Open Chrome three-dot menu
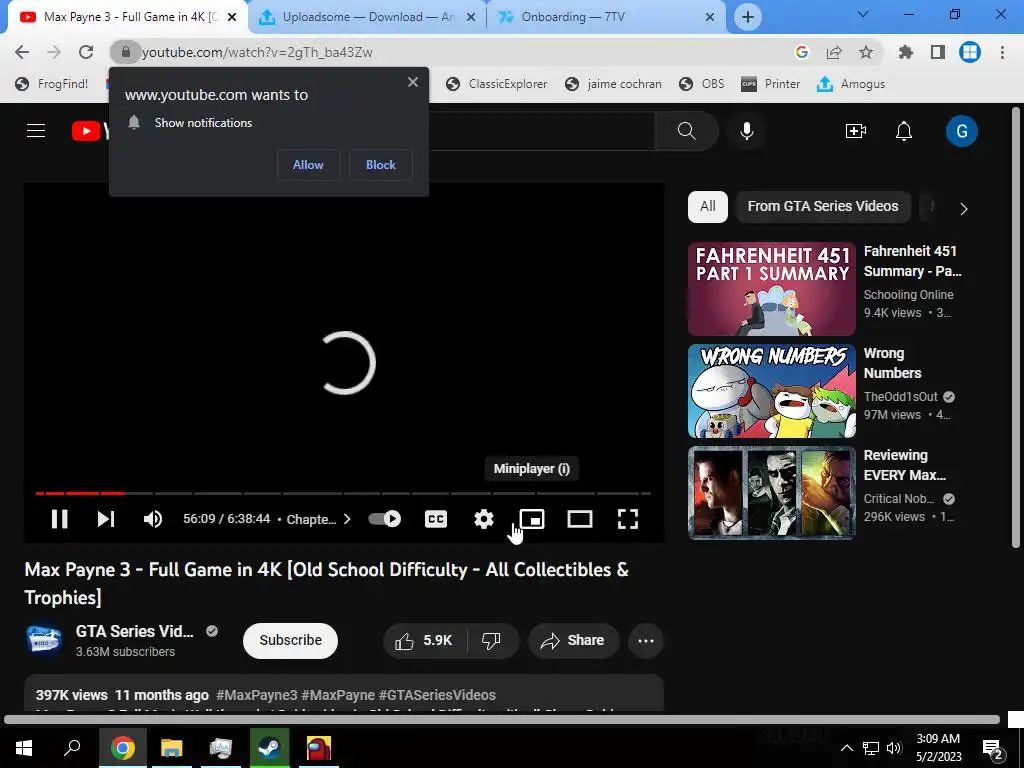 (x=1002, y=52)
